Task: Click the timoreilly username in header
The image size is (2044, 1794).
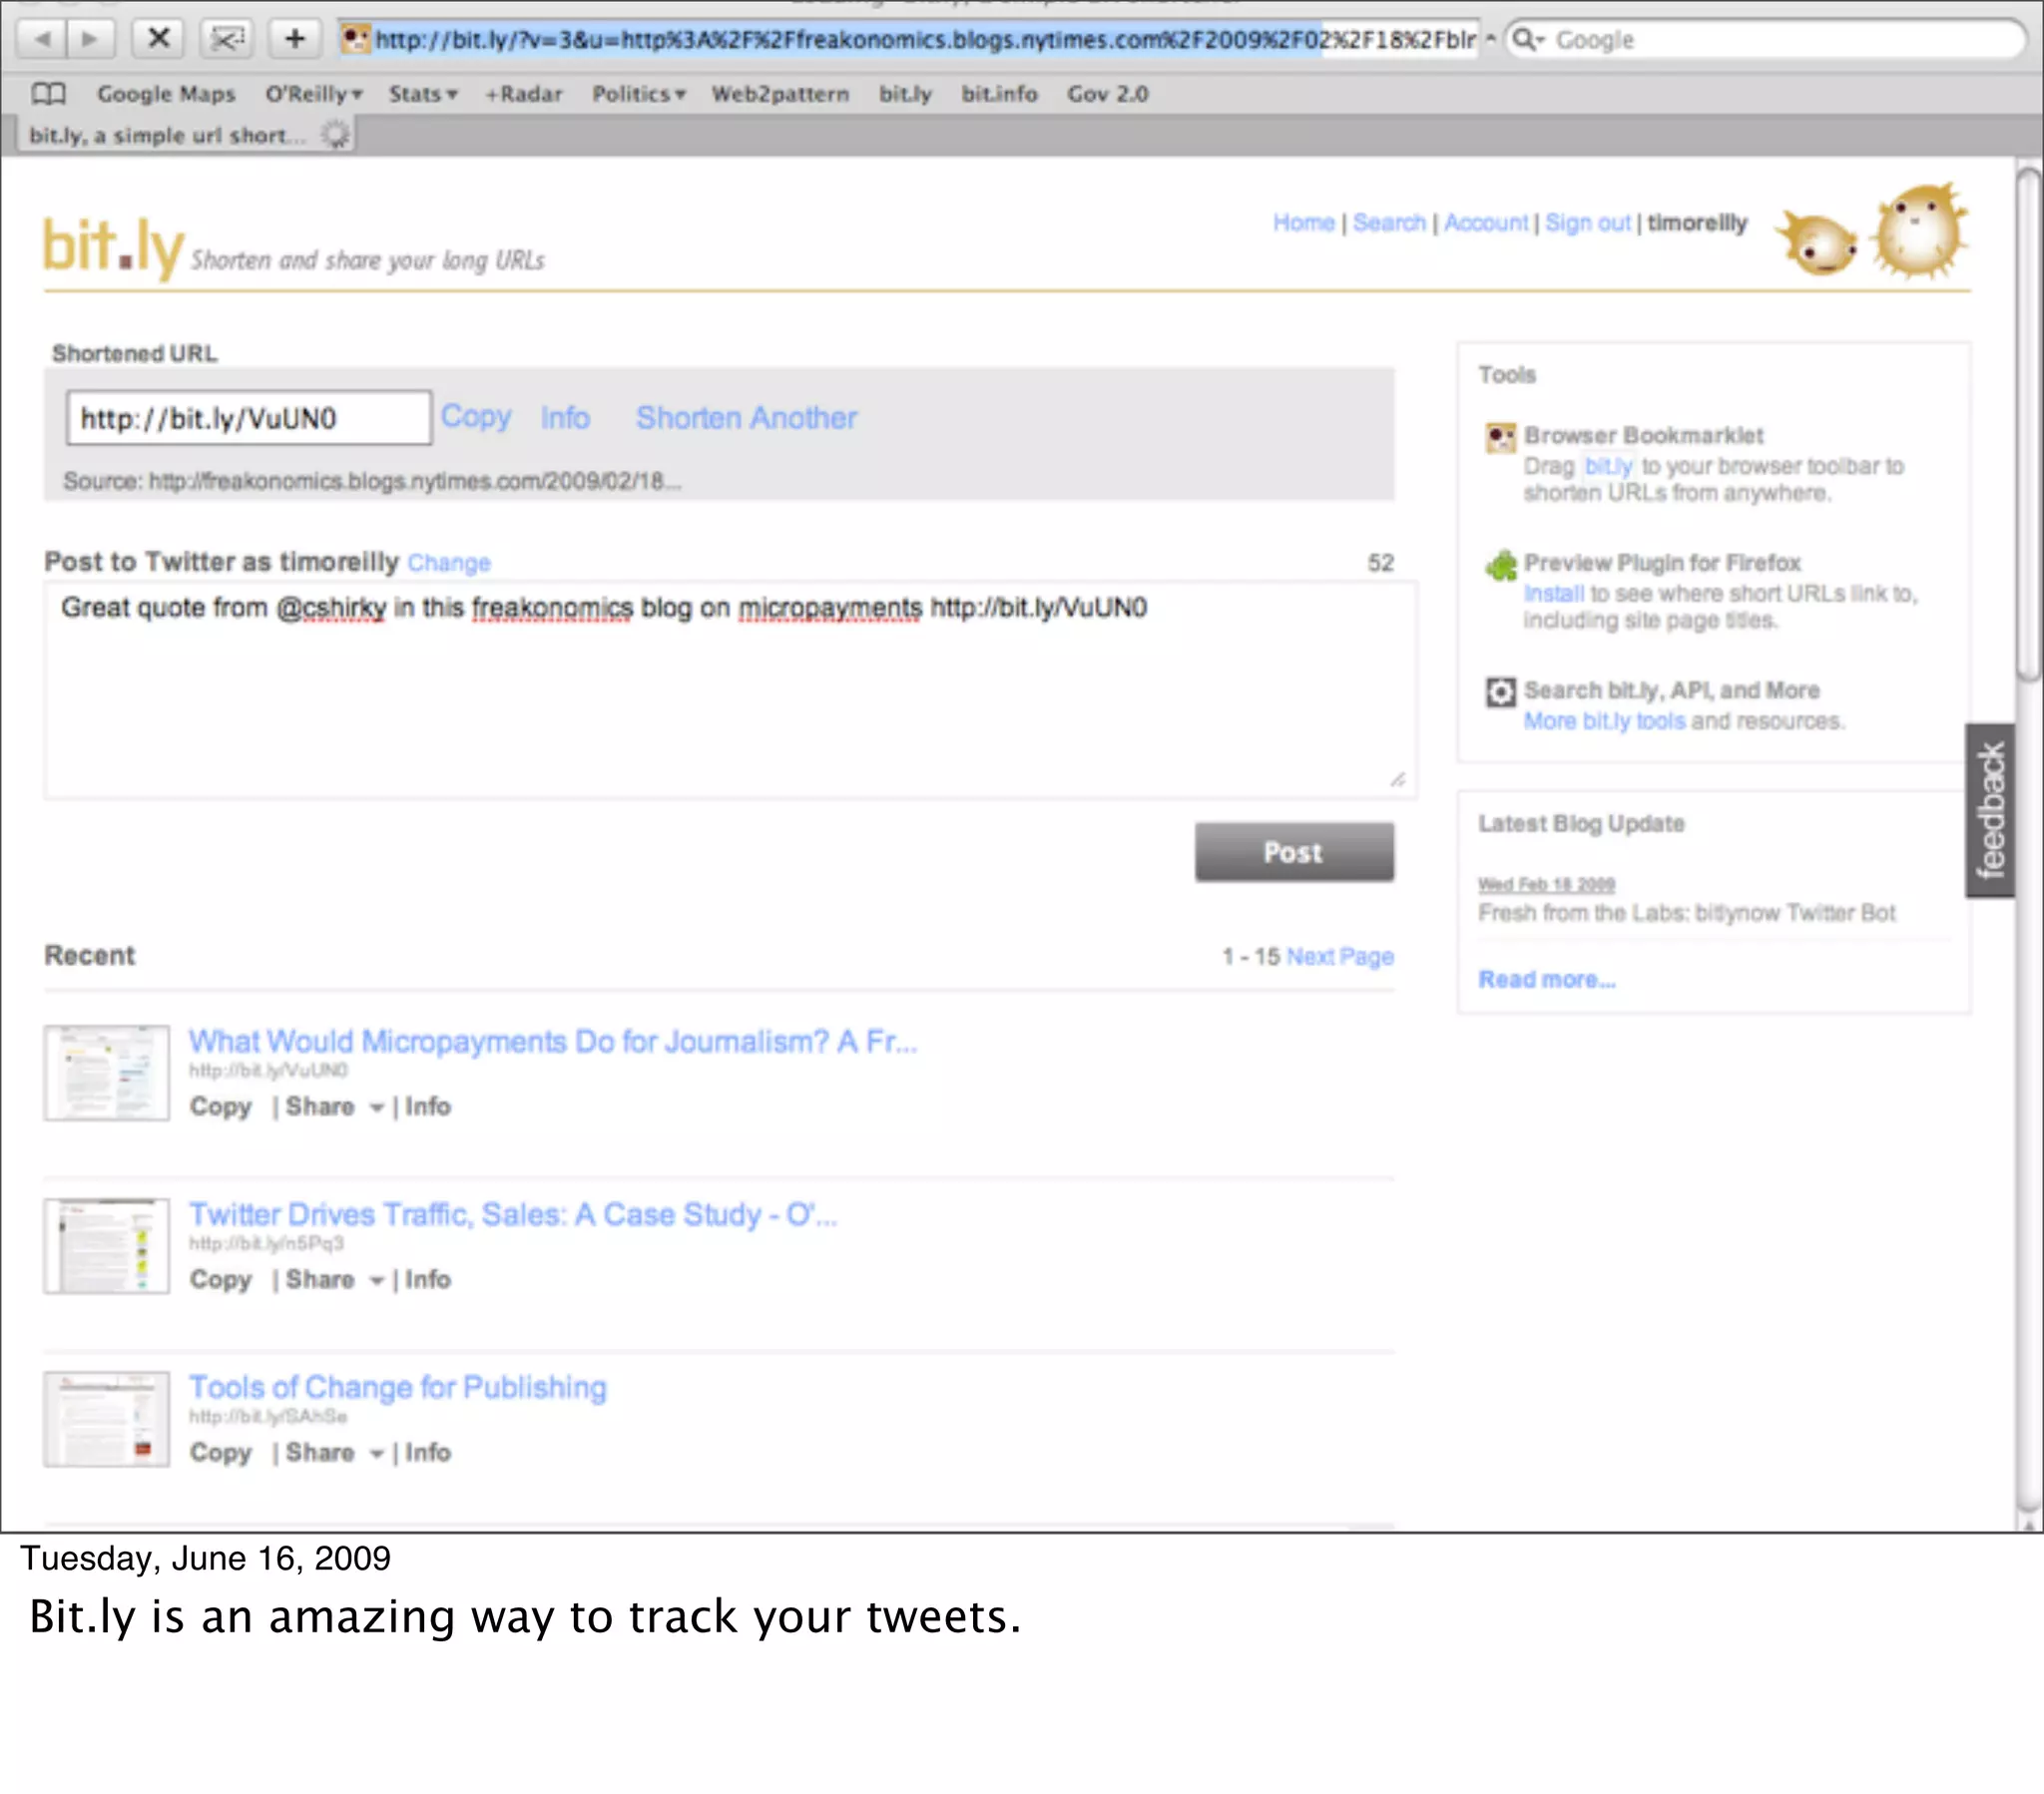Action: click(x=1698, y=222)
